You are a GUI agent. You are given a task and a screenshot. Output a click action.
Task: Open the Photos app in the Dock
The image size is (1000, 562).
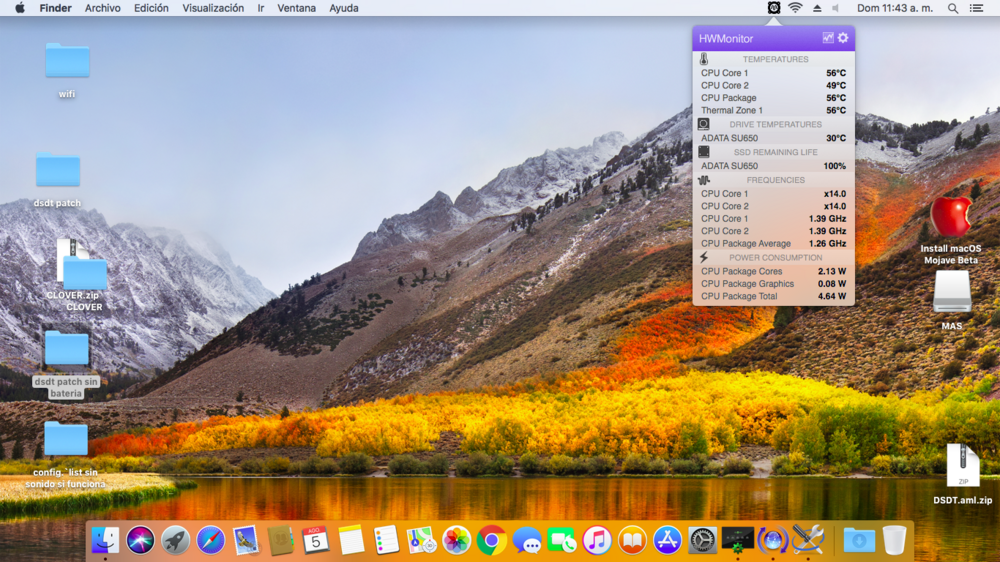[x=456, y=540]
